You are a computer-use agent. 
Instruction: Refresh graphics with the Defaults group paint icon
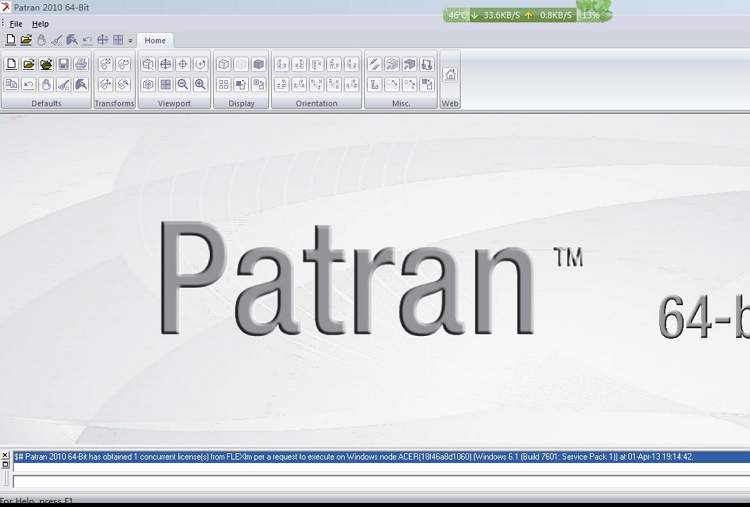click(x=81, y=85)
